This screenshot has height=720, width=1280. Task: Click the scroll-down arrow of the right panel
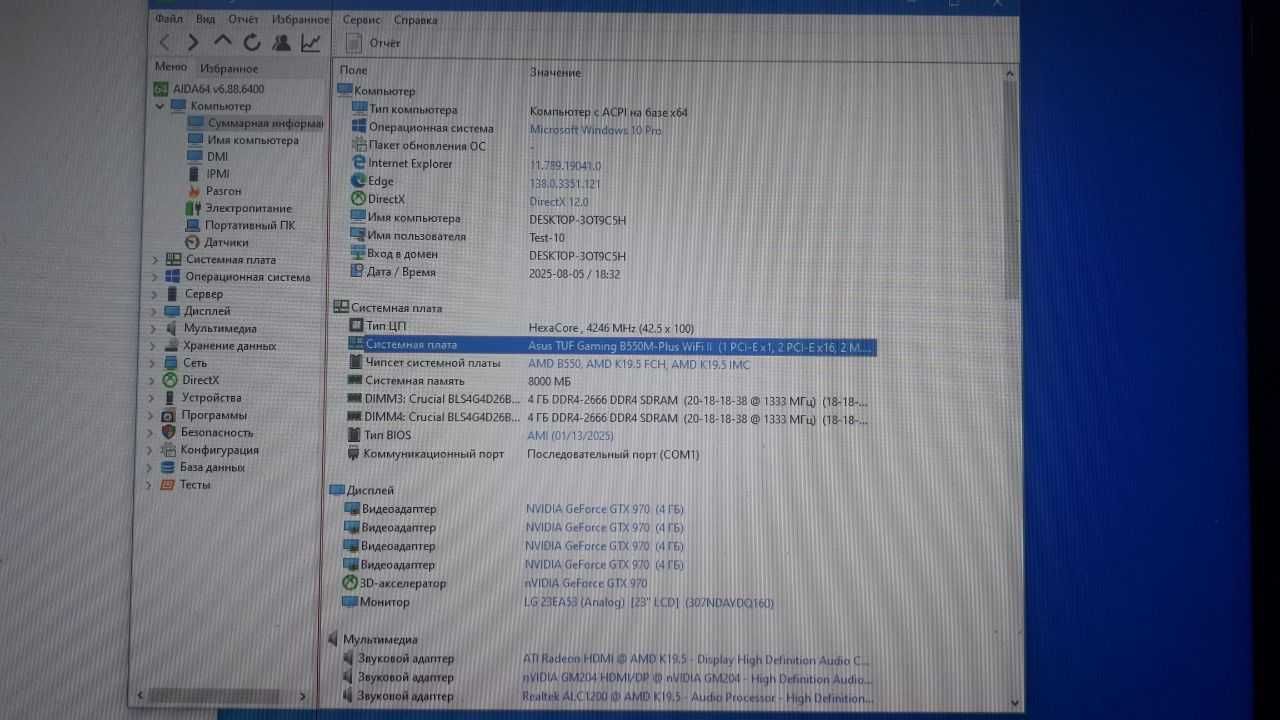pos(1013,703)
